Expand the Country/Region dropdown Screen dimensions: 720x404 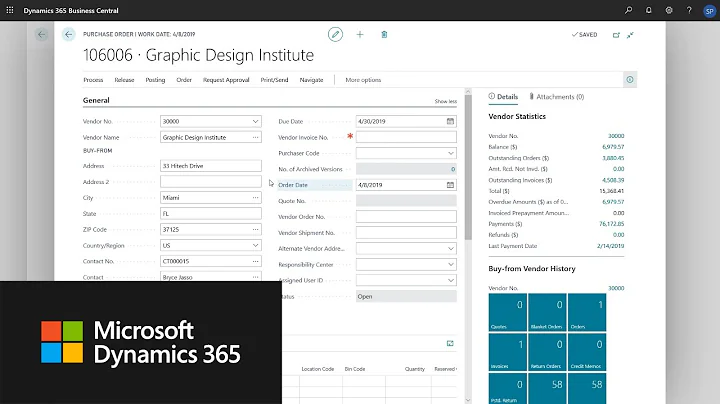[x=255, y=245]
